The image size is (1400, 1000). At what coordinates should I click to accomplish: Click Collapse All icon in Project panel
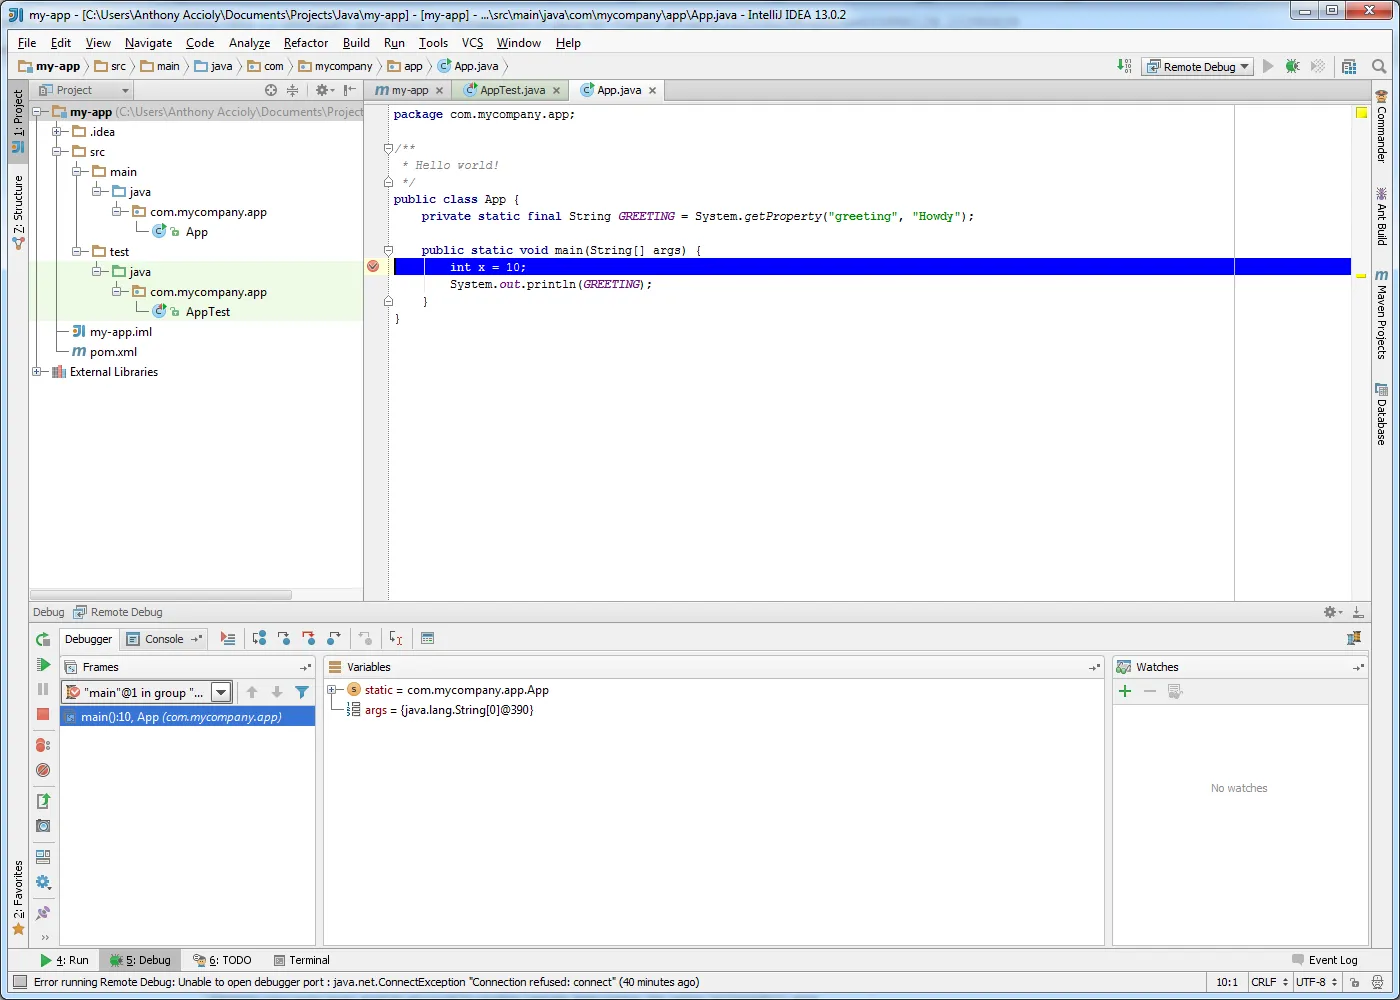[x=292, y=90]
